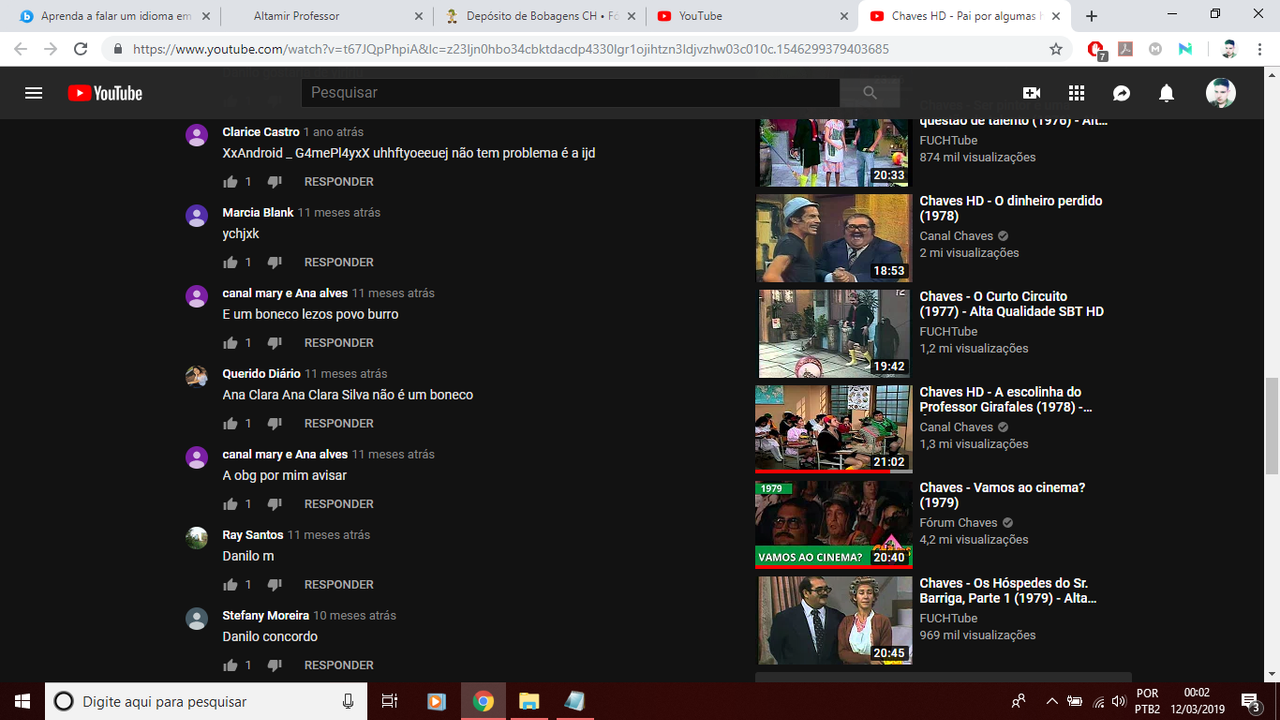Like Clarice Castro's comment

tap(231, 182)
